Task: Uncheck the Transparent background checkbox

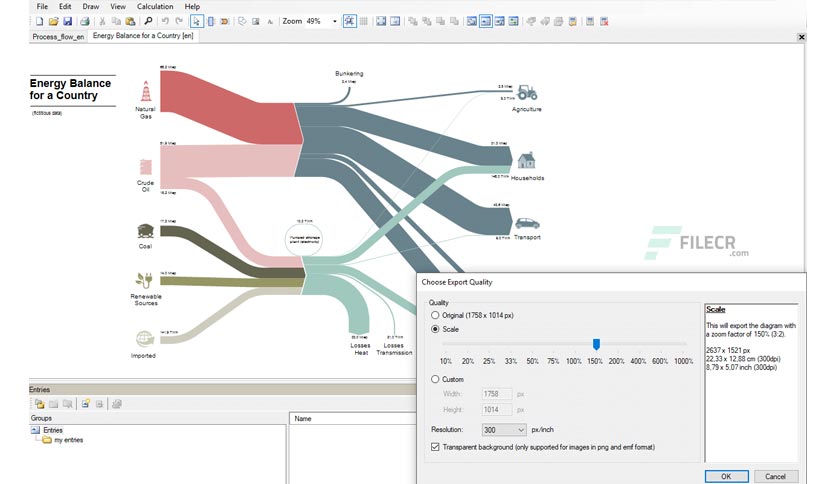Action: click(435, 447)
